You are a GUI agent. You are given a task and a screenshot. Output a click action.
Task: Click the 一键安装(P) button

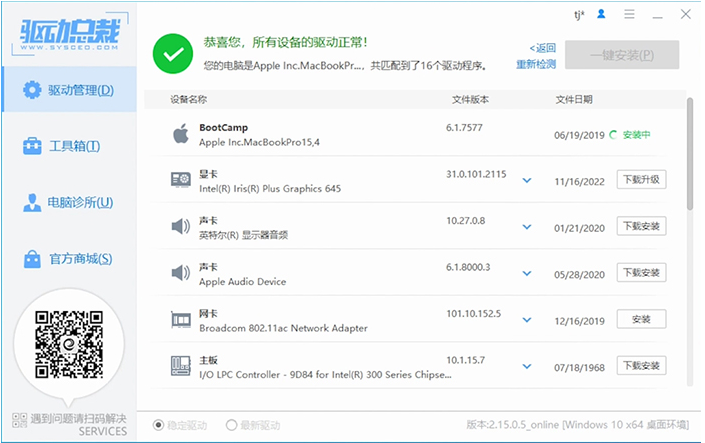(x=622, y=55)
